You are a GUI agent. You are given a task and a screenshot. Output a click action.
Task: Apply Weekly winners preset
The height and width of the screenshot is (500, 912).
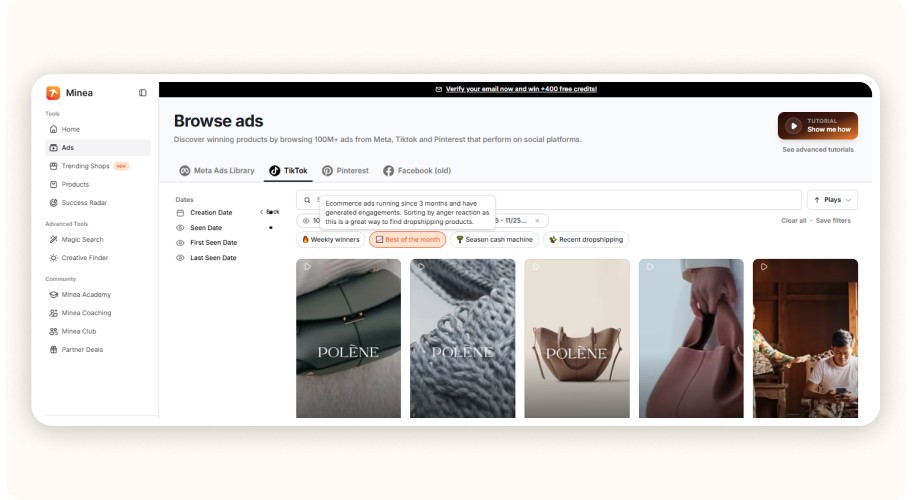tap(330, 240)
